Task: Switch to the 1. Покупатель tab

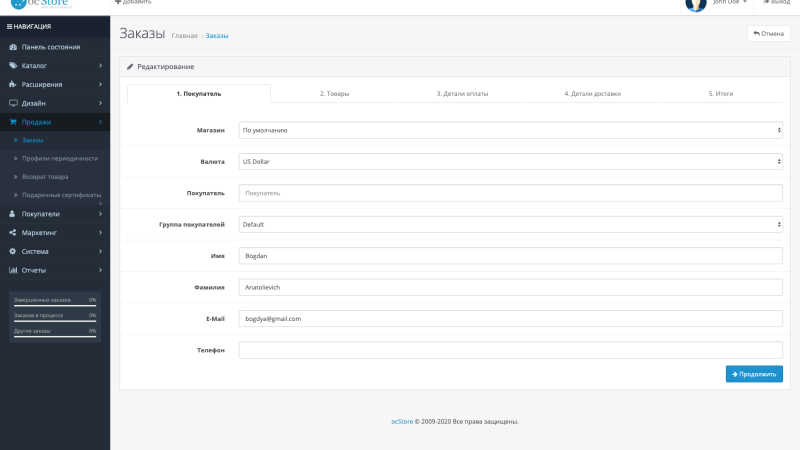Action: click(x=199, y=94)
